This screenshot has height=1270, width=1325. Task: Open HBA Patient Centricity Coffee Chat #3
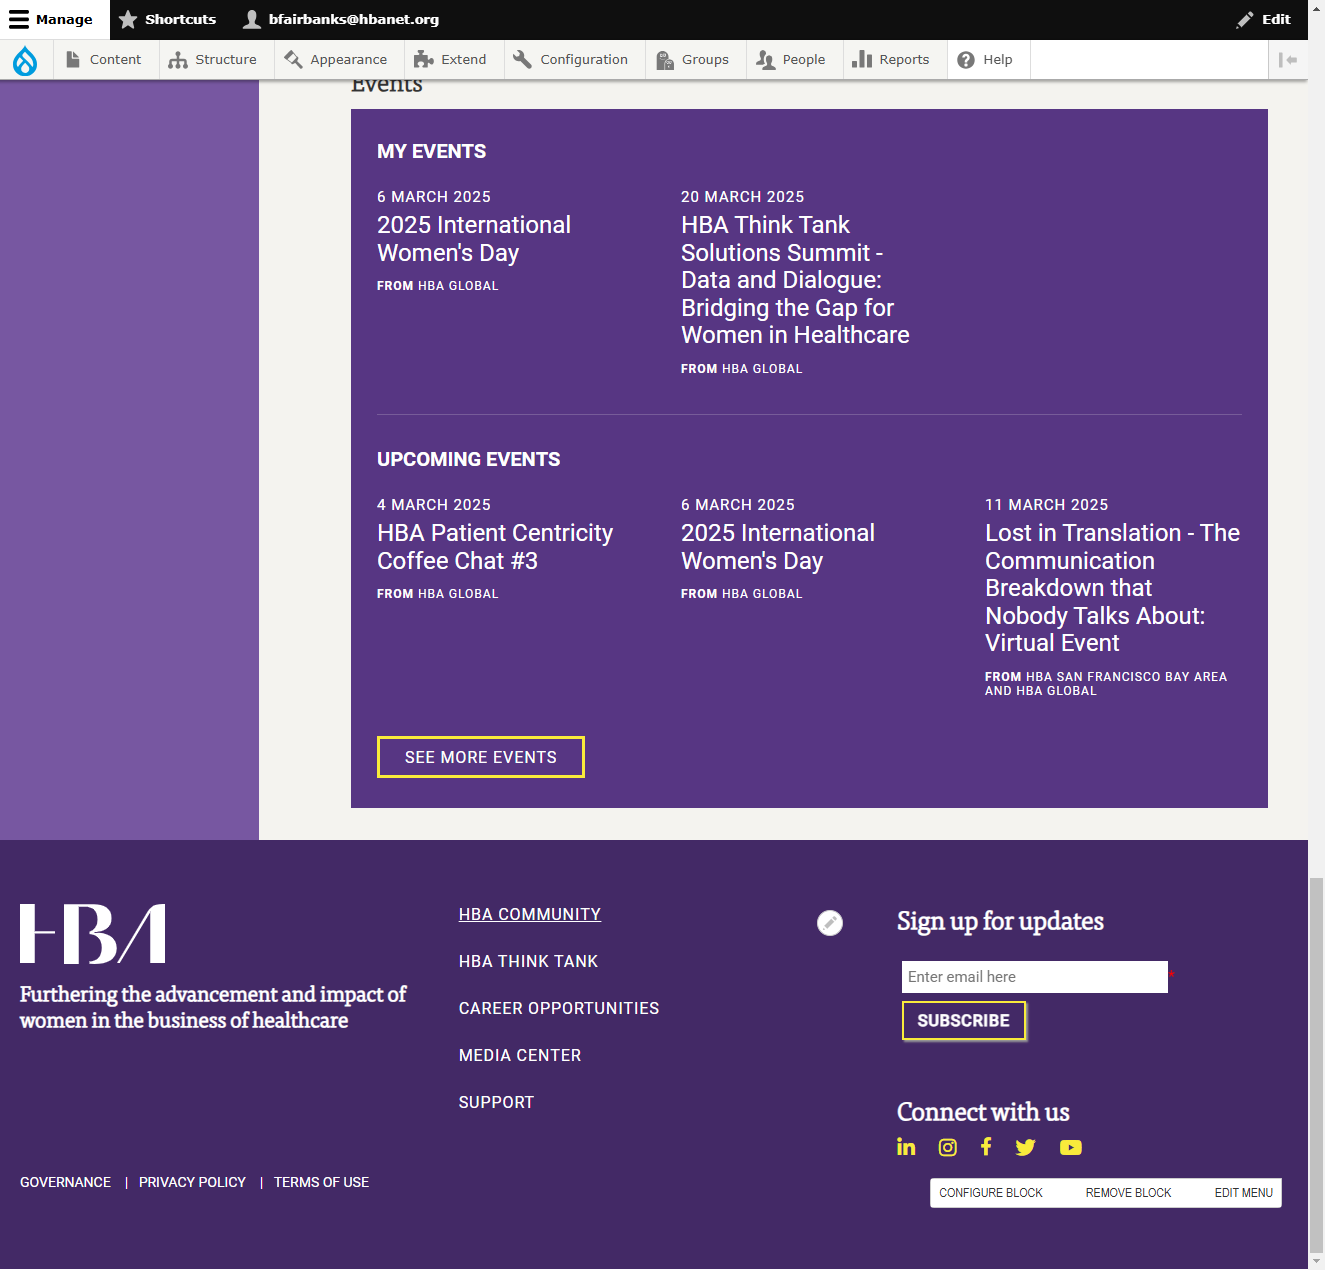(495, 547)
